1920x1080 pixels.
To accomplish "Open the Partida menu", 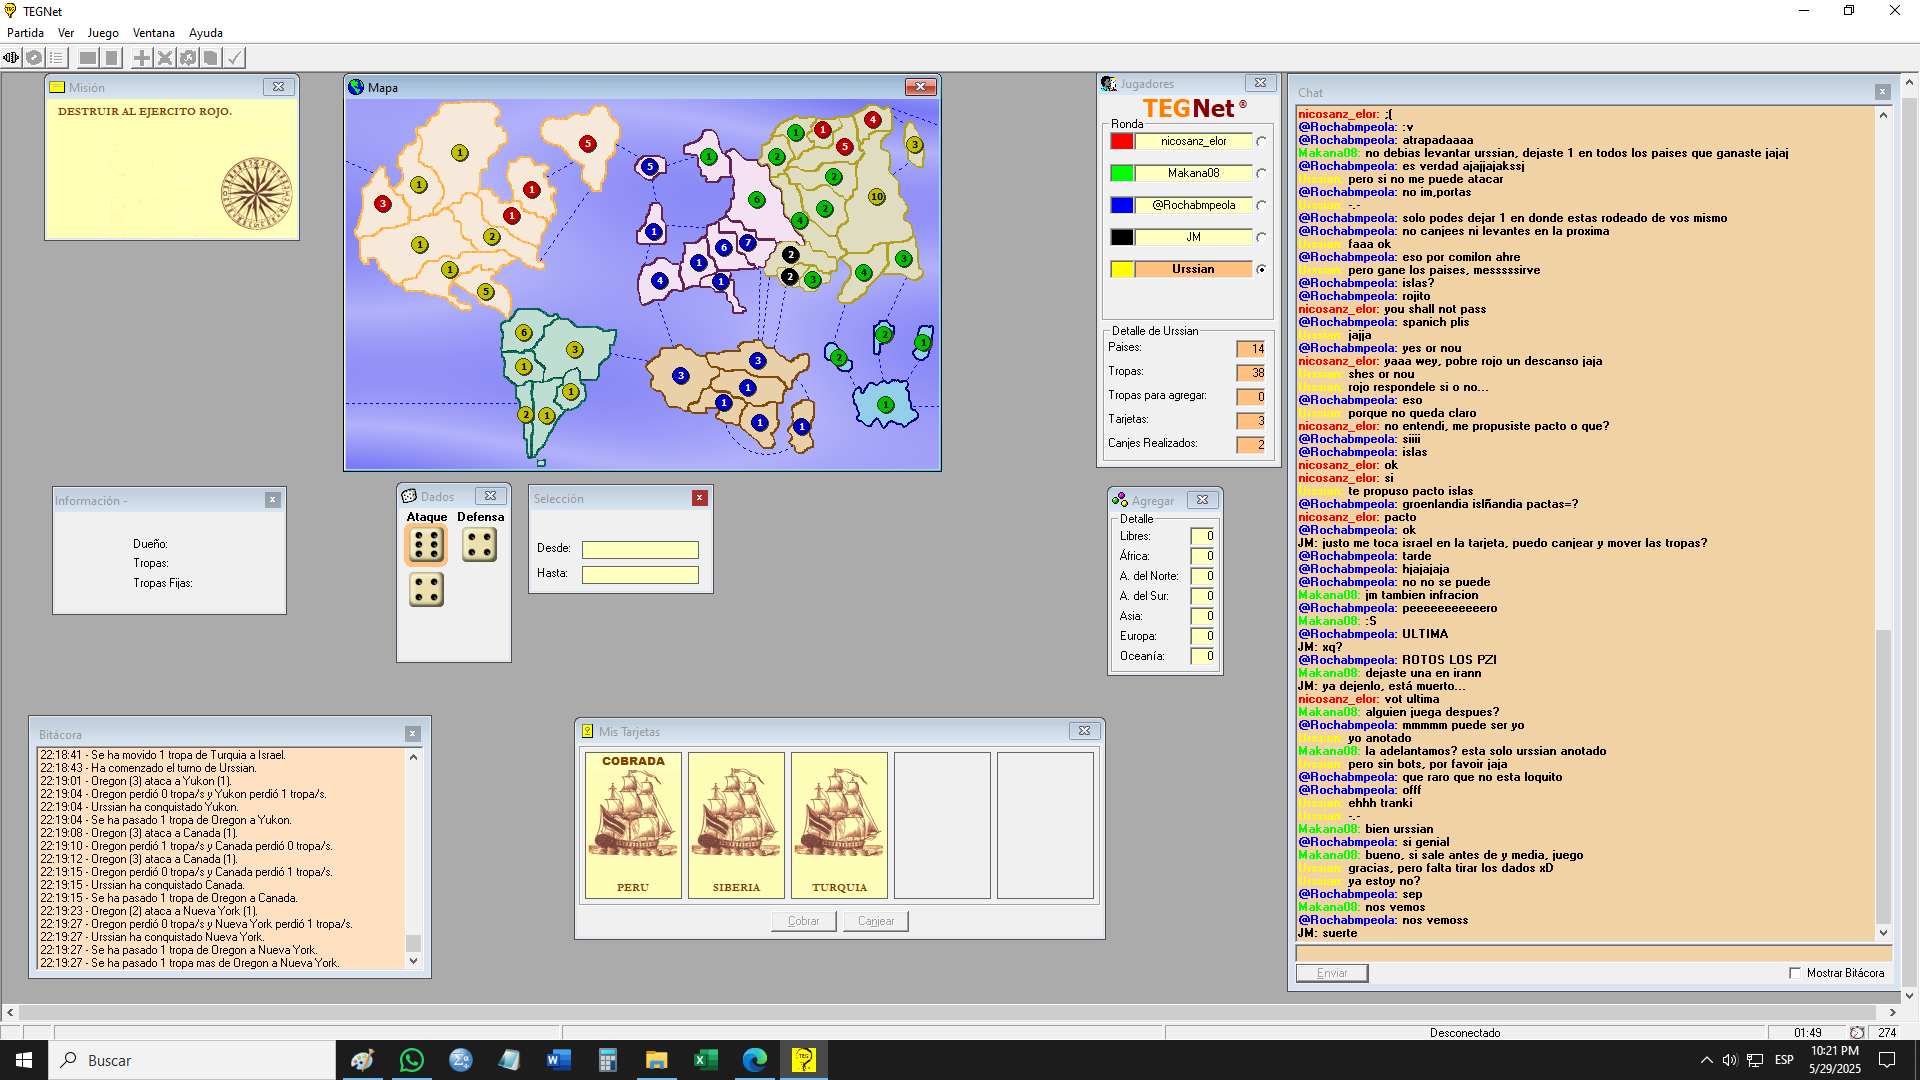I will coord(25,33).
